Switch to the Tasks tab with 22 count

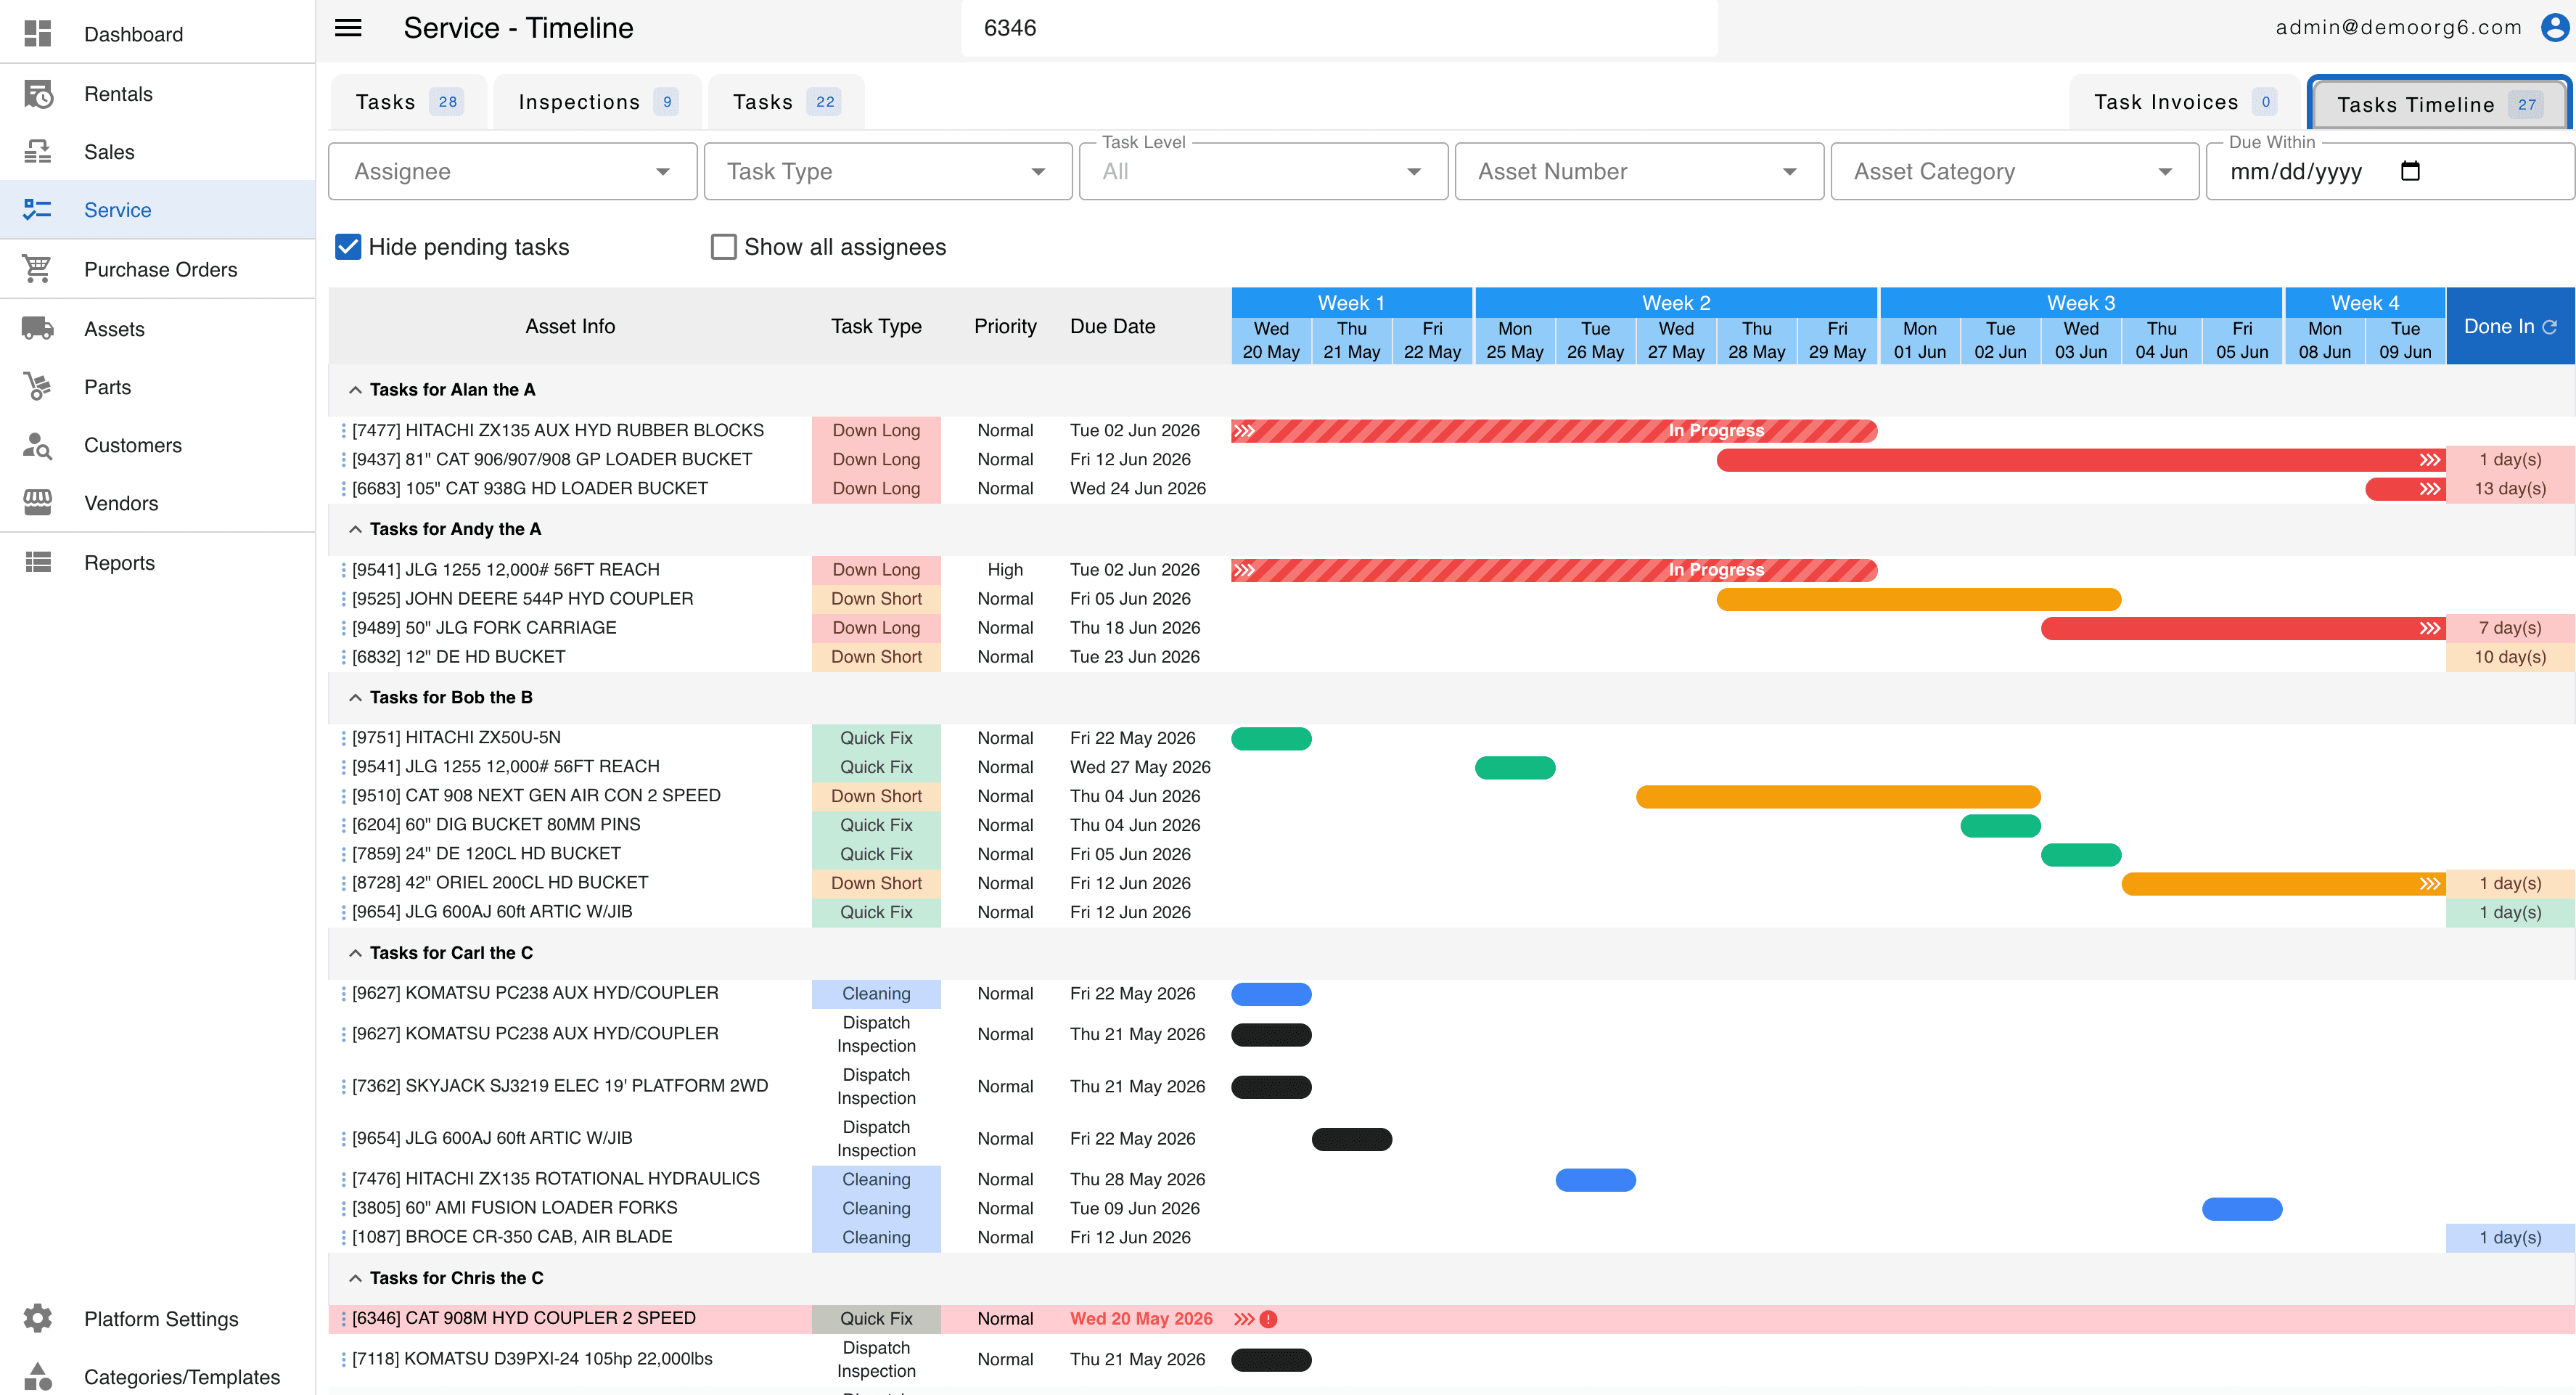pos(786,102)
